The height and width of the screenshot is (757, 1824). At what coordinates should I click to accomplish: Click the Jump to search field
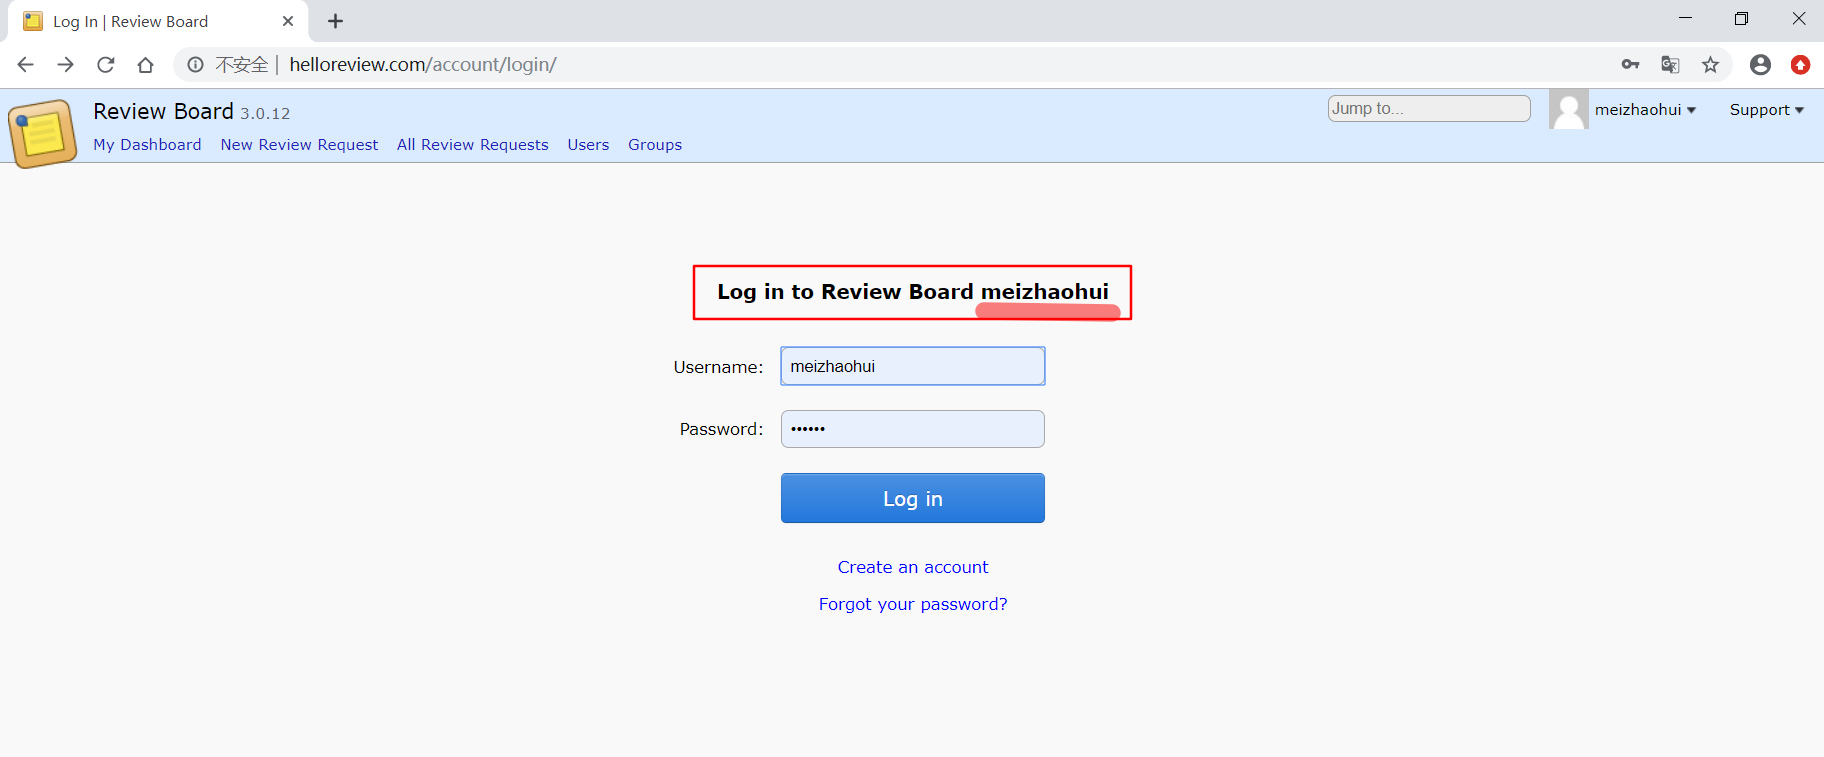coord(1429,108)
